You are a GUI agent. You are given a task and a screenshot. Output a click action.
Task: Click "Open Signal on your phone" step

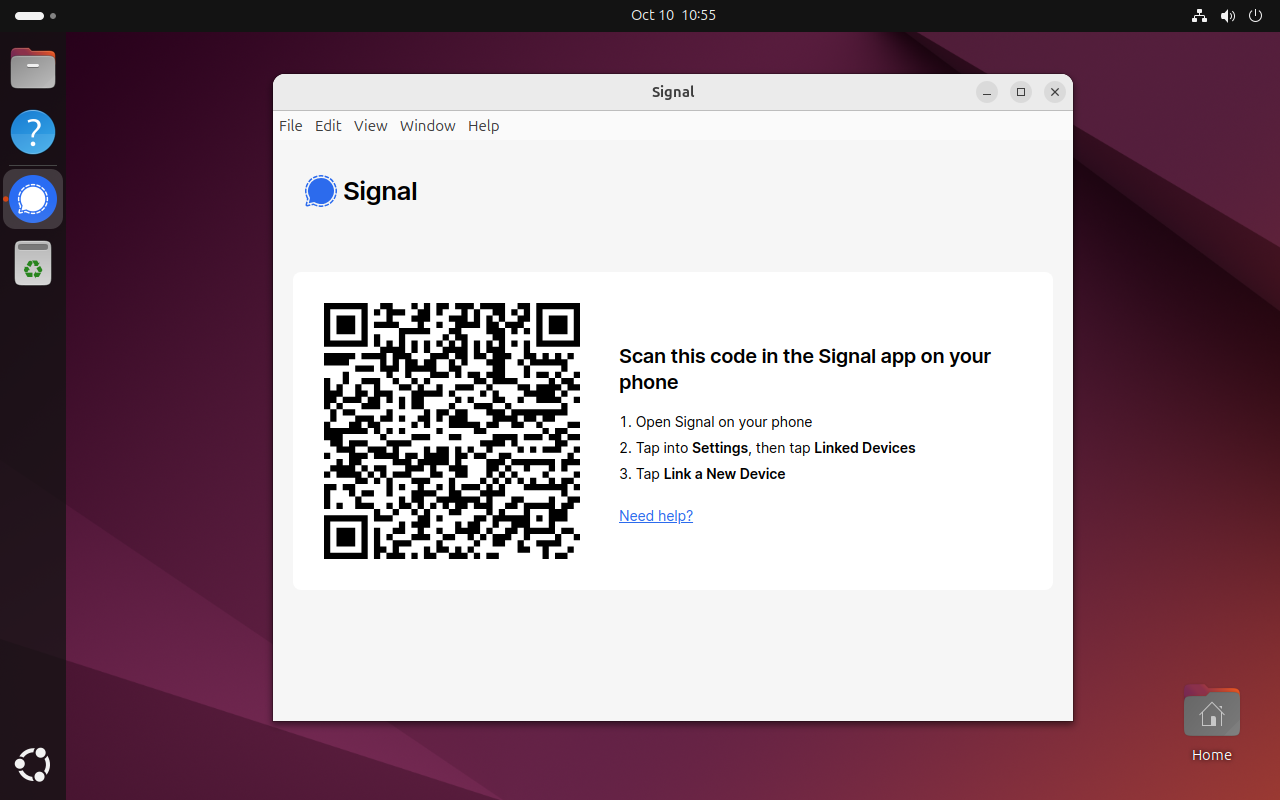(x=716, y=422)
